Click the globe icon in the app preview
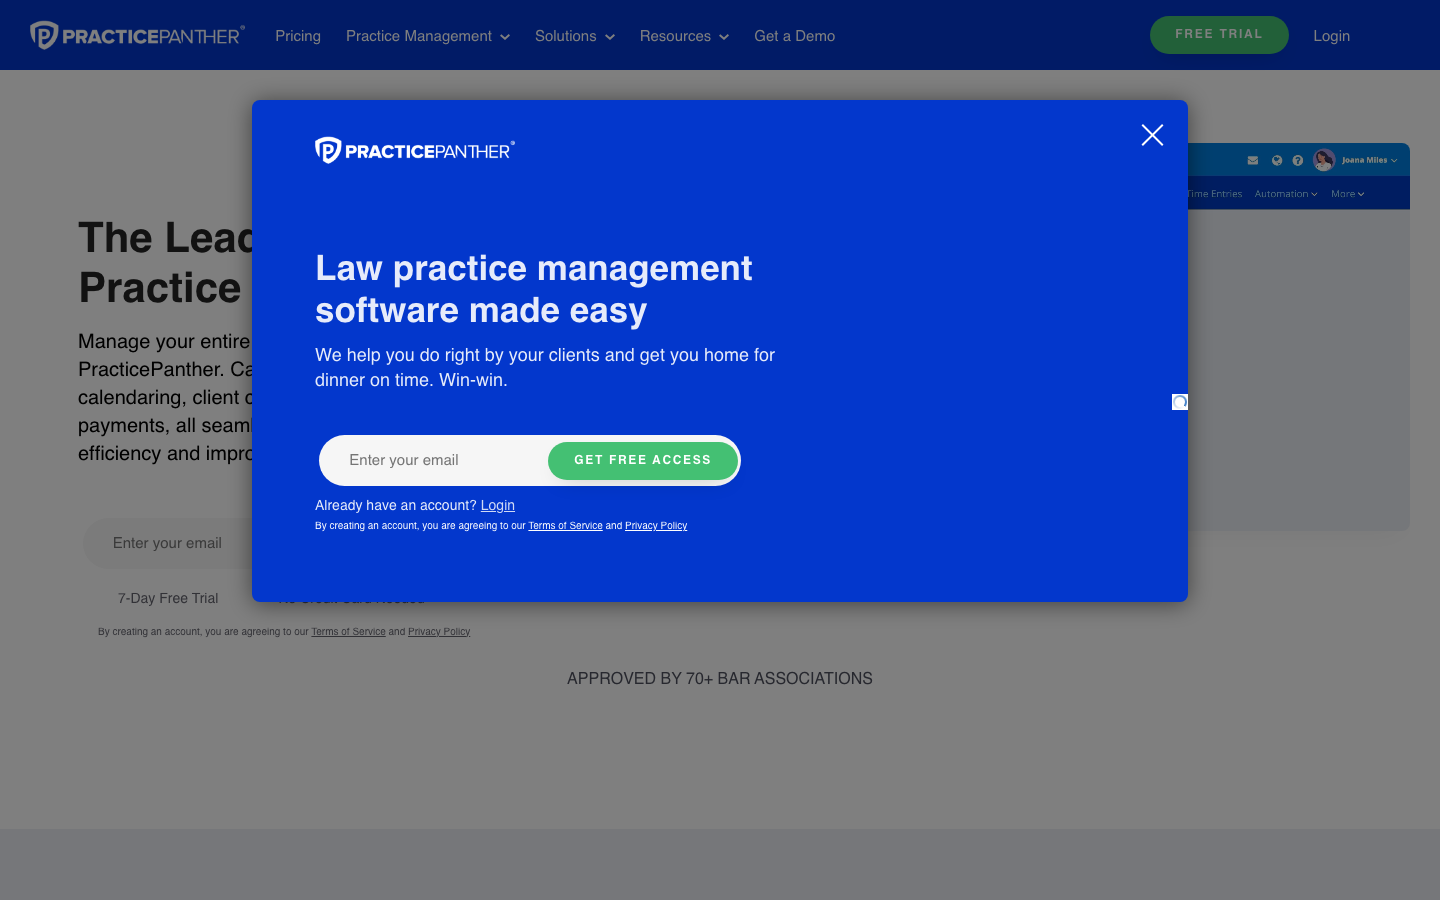 click(x=1277, y=160)
